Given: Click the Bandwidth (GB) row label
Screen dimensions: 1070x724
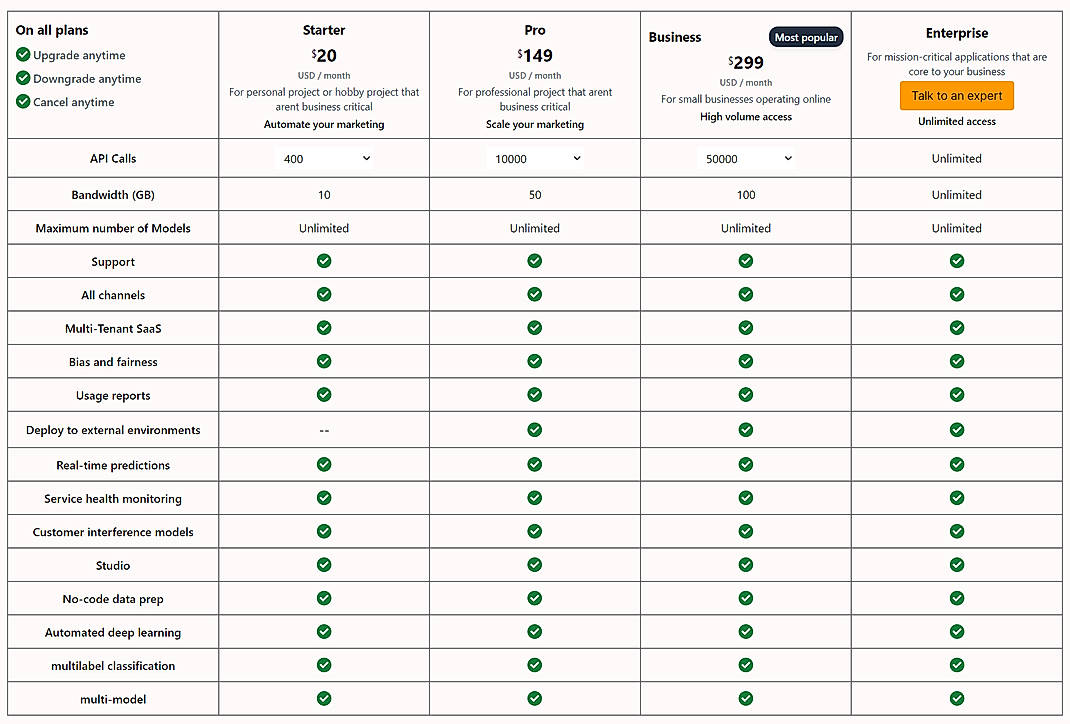Looking at the screenshot, I should pos(112,194).
